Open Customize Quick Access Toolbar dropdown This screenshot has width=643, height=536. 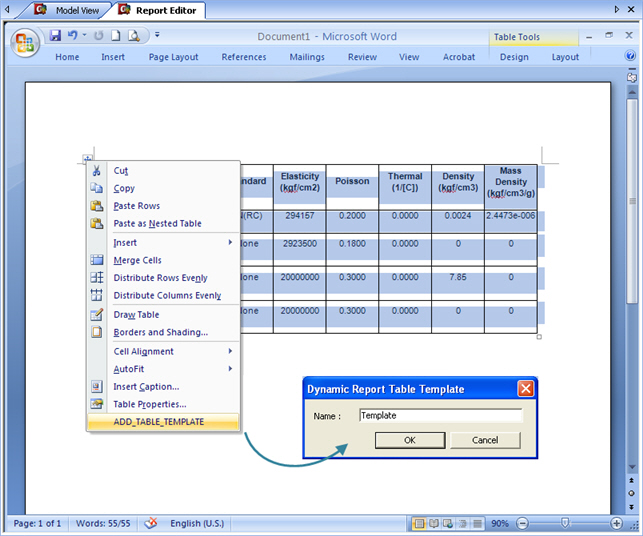(x=157, y=36)
